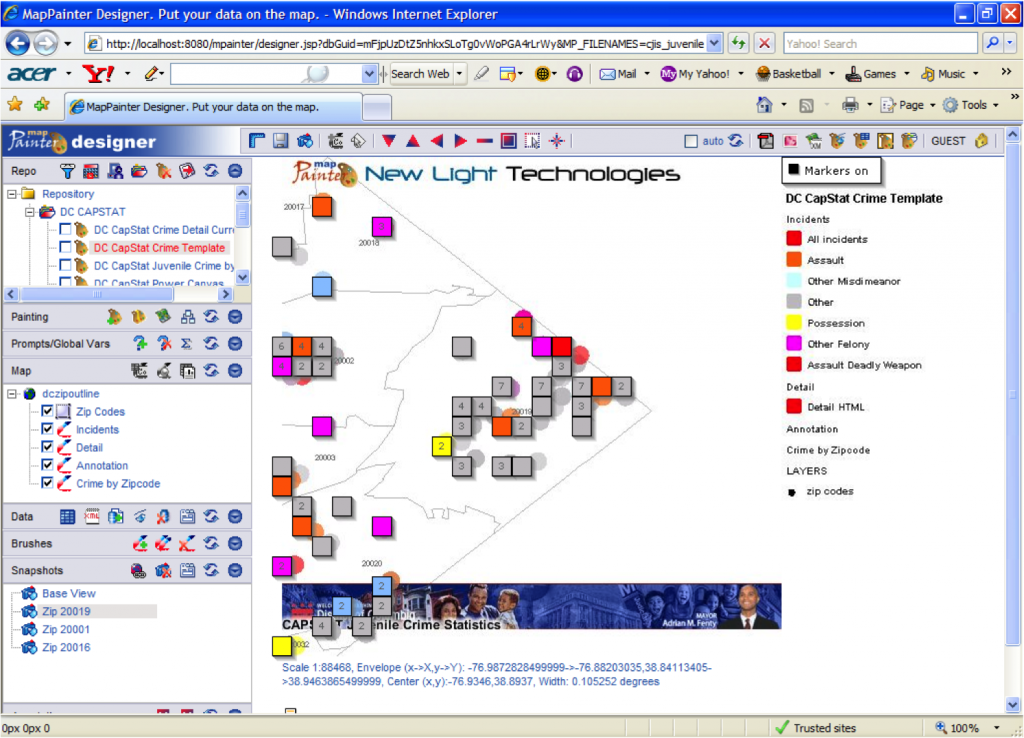
Task: Click the refresh arrows next to auto
Action: point(736,141)
